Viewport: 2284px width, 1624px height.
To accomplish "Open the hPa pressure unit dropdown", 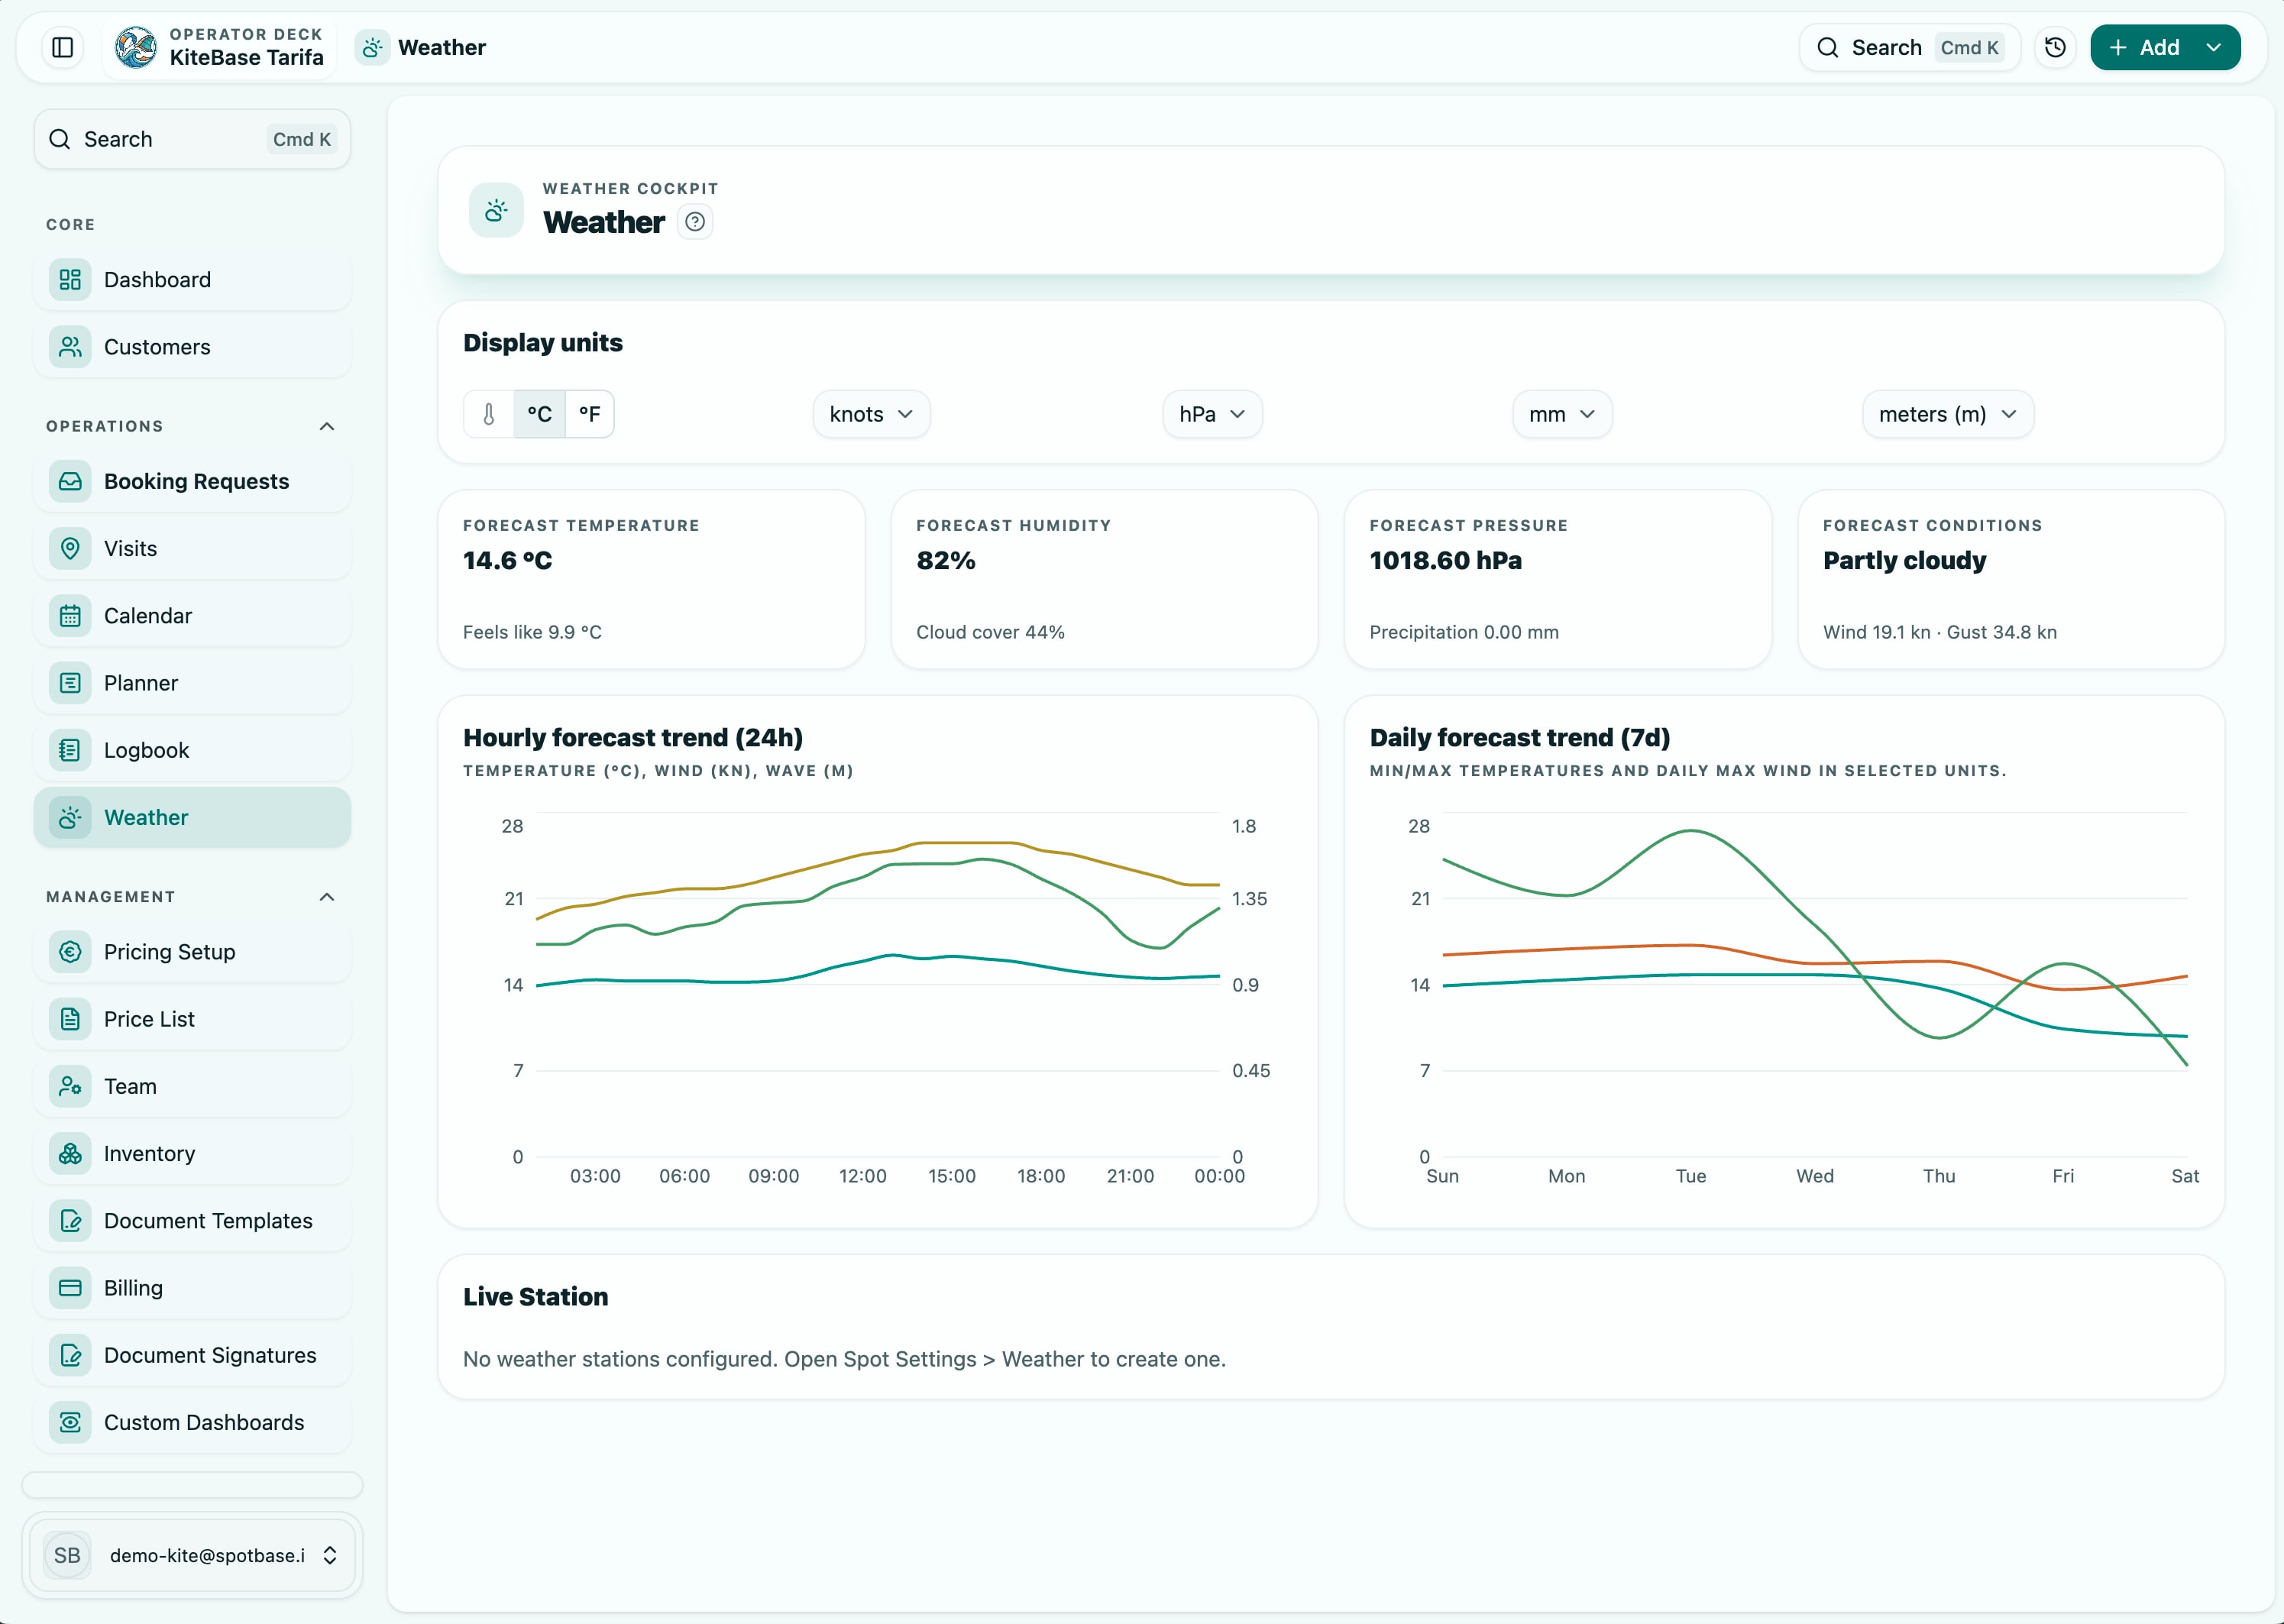I will [1211, 414].
